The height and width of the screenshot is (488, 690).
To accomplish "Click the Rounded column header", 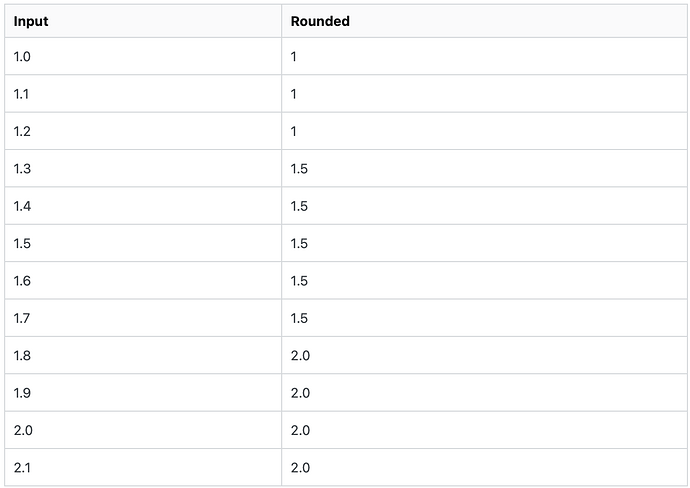I will (x=320, y=21).
